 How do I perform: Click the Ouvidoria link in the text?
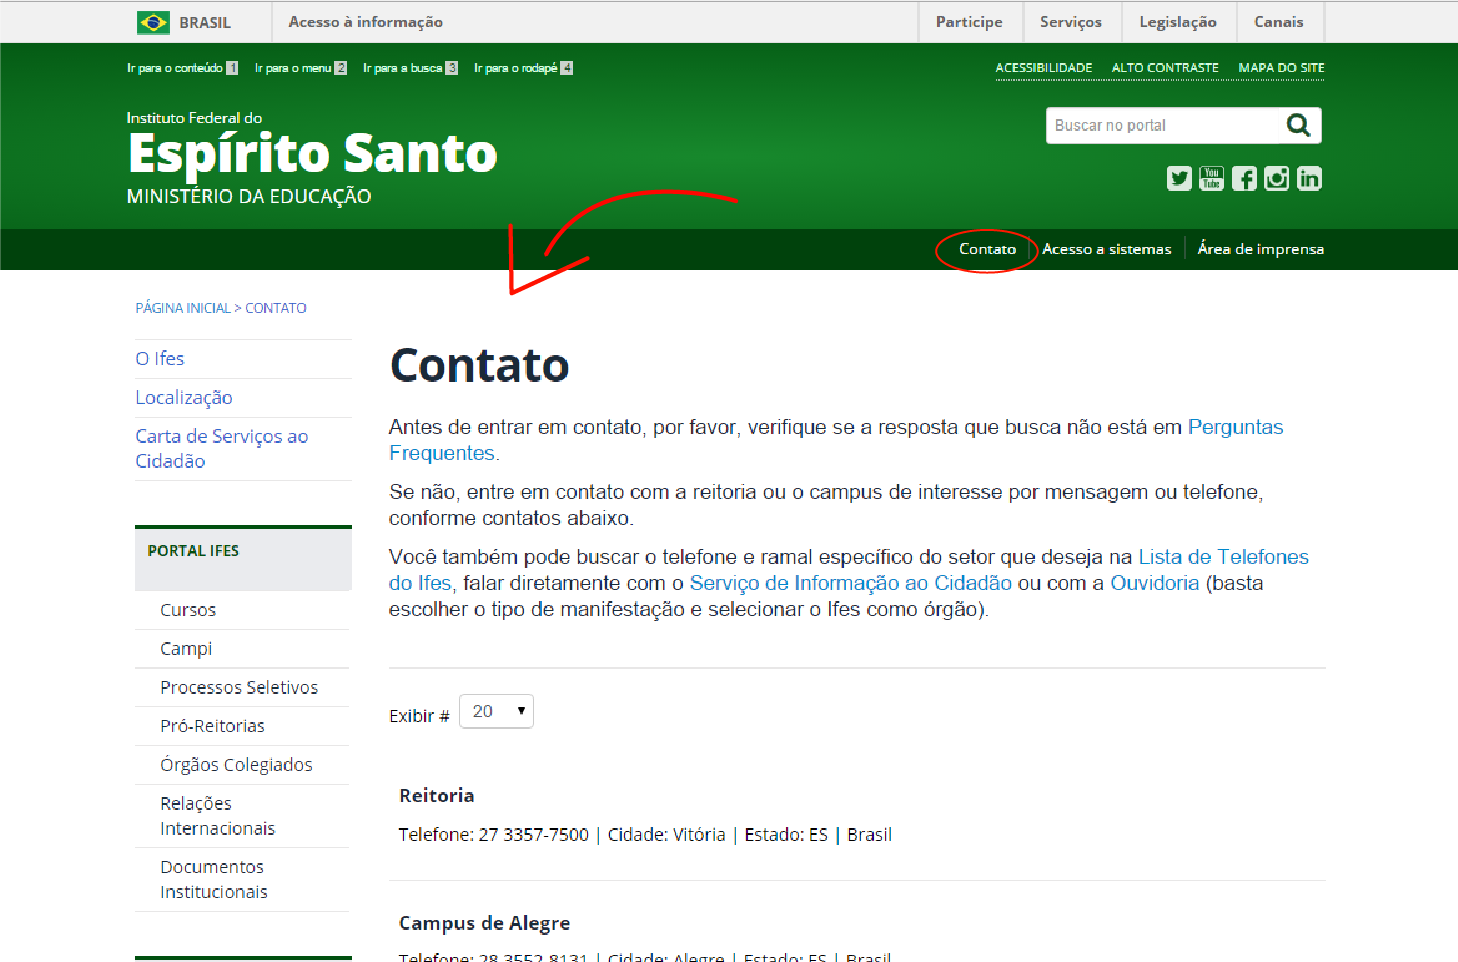[1155, 582]
